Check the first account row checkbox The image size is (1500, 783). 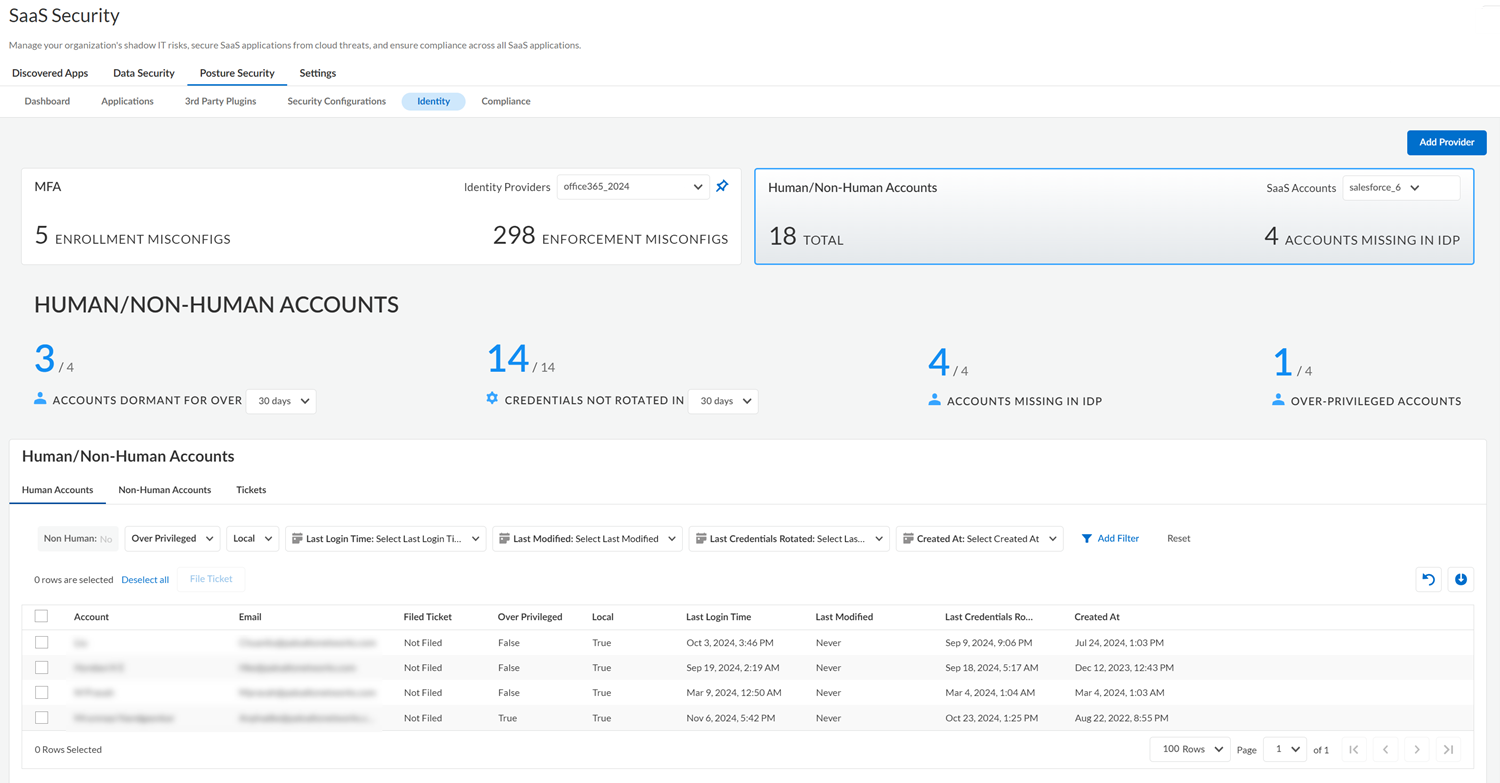click(41, 642)
